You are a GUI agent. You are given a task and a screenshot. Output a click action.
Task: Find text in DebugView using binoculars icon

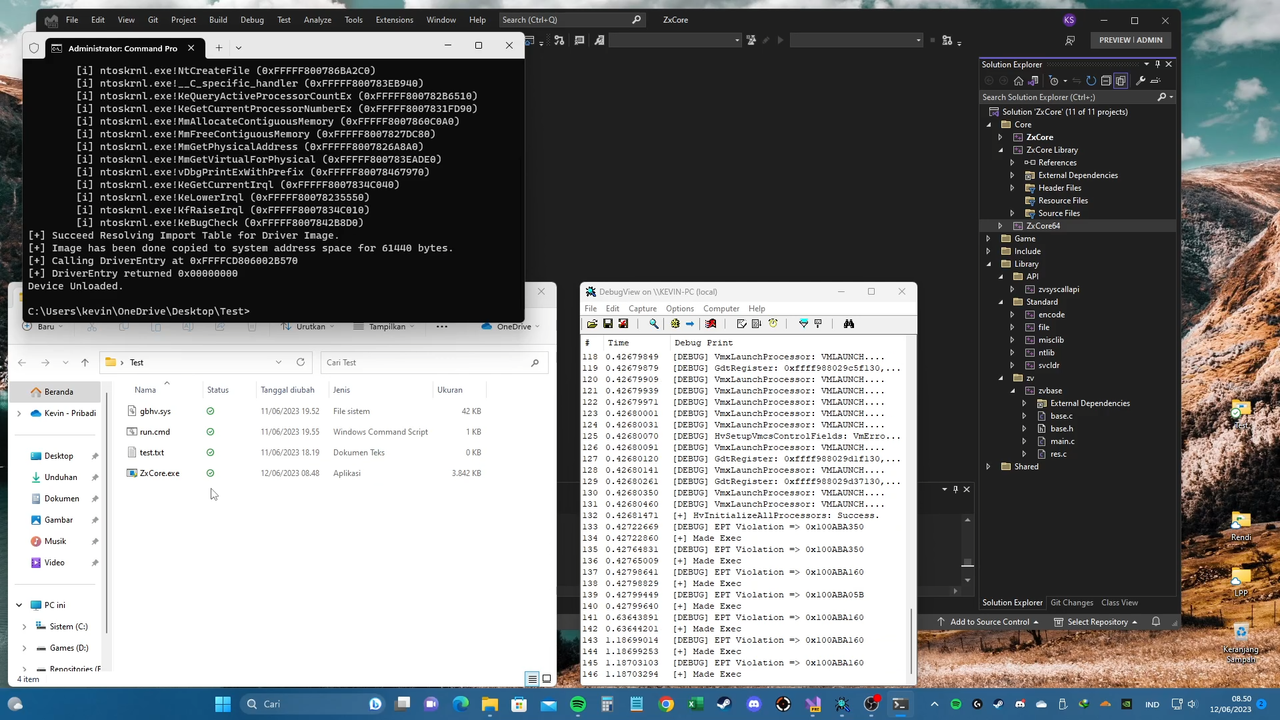click(x=849, y=323)
